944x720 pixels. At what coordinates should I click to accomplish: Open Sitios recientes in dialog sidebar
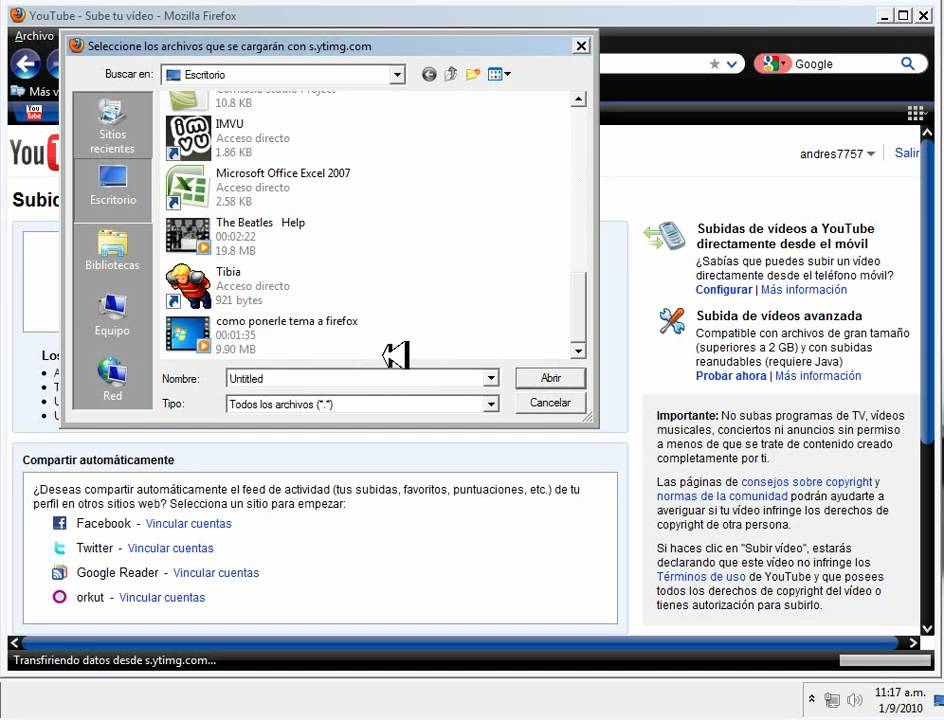pos(112,125)
